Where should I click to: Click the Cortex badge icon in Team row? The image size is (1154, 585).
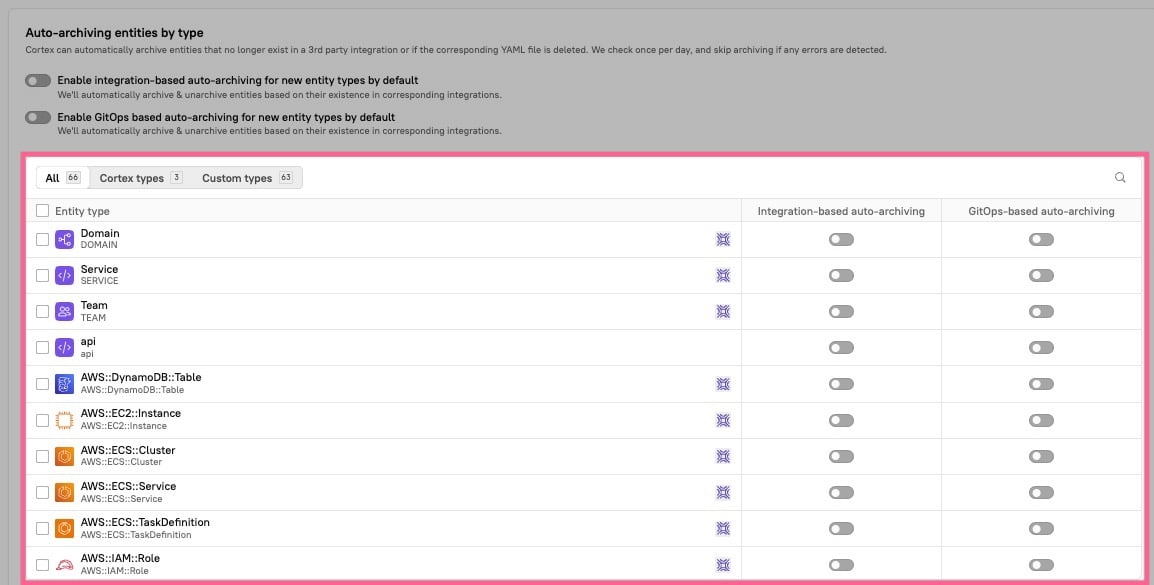click(x=723, y=311)
